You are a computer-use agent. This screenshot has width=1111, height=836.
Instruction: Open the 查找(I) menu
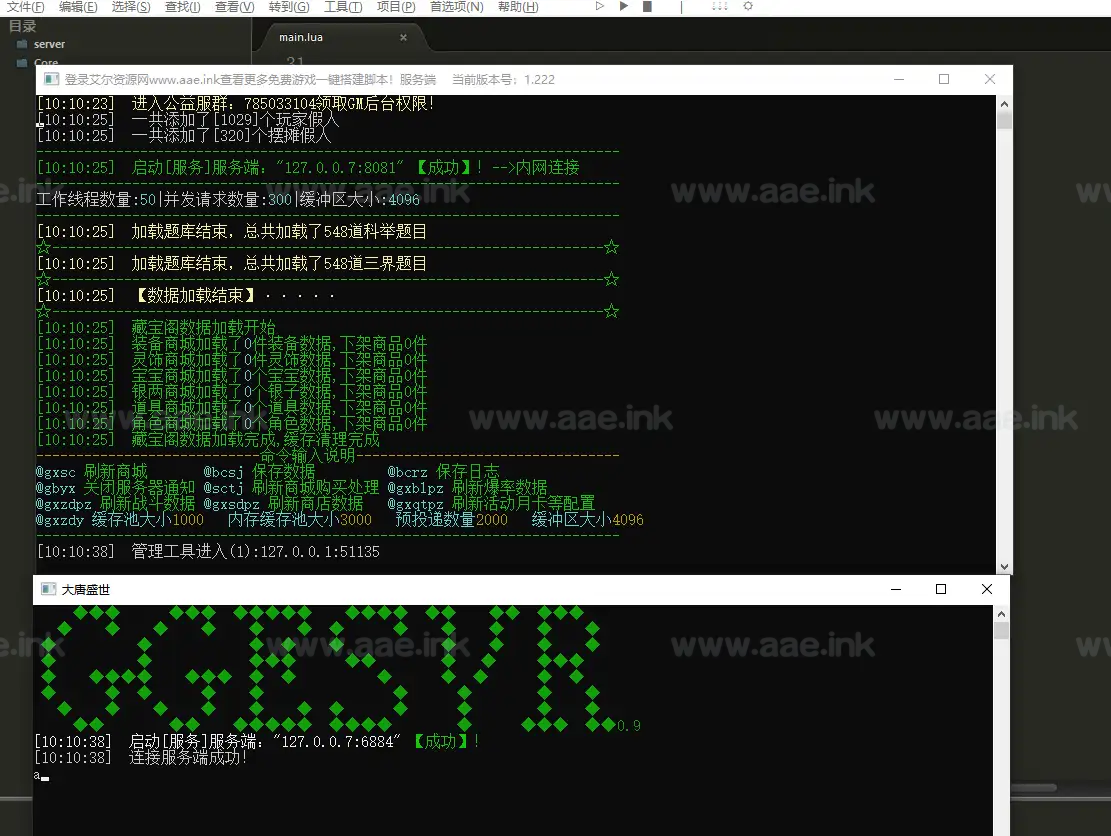tap(182, 7)
